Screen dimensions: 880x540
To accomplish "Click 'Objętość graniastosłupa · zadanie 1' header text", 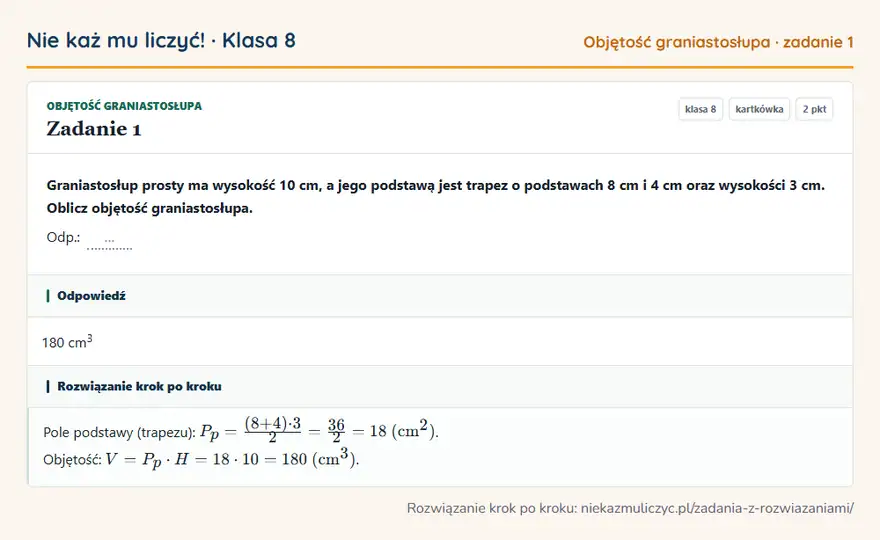I will (x=718, y=42).
